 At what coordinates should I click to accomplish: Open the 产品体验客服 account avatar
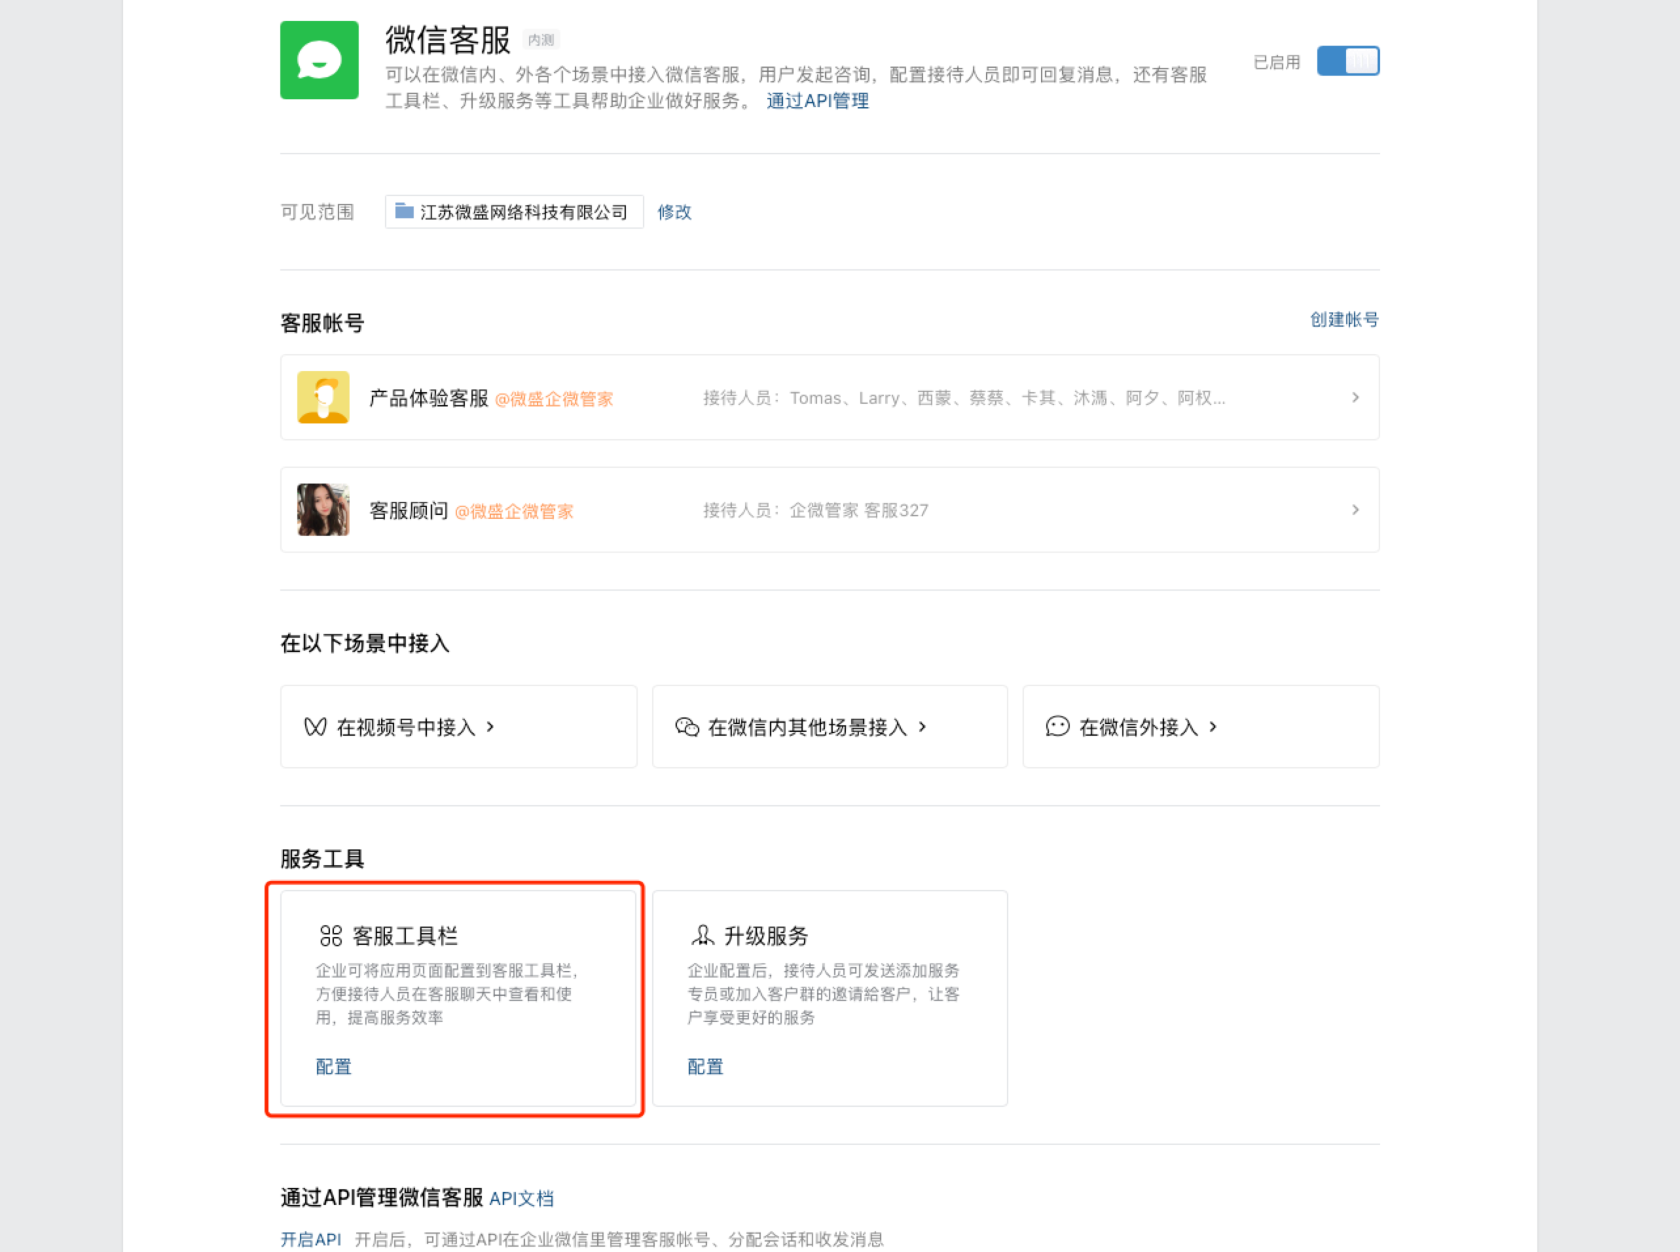coord(323,397)
